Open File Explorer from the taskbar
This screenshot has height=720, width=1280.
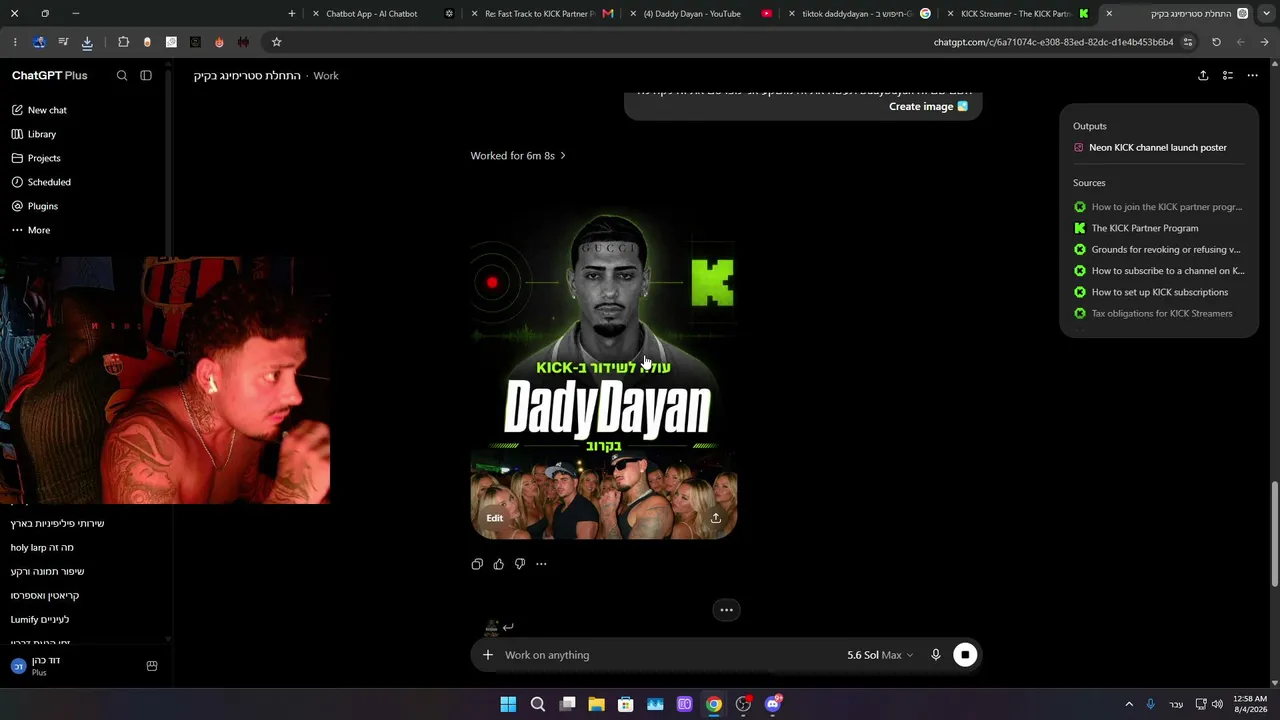click(596, 704)
